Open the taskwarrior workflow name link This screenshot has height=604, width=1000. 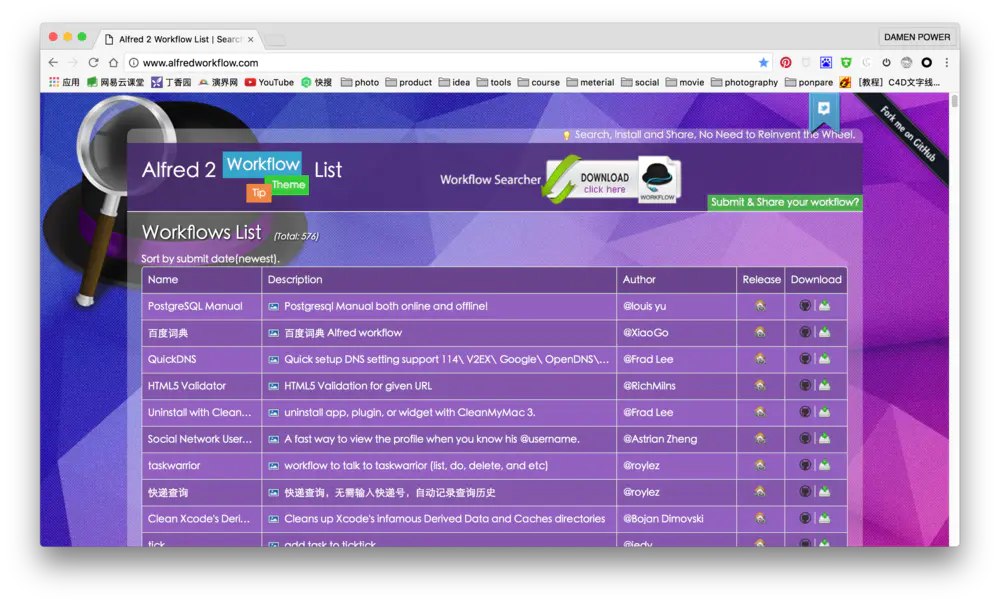174,466
